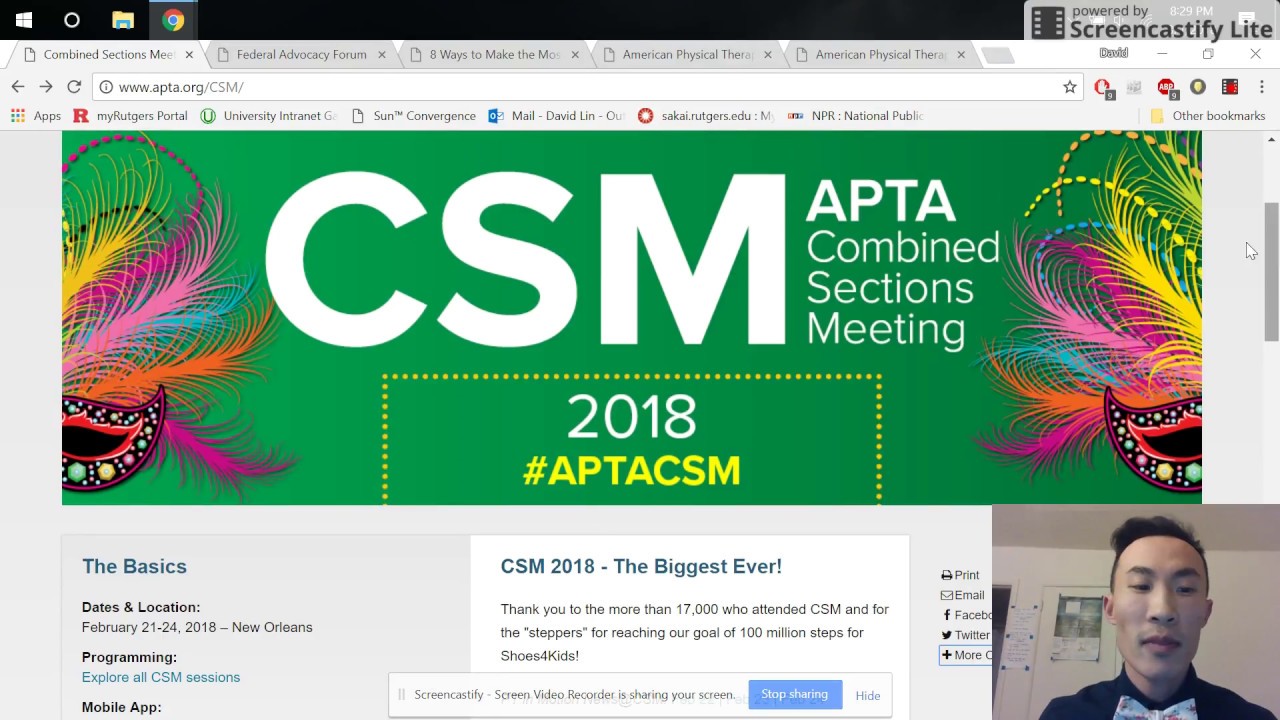Open the Screencastify film strip extension
Image resolution: width=1280 pixels, height=720 pixels.
[1230, 87]
